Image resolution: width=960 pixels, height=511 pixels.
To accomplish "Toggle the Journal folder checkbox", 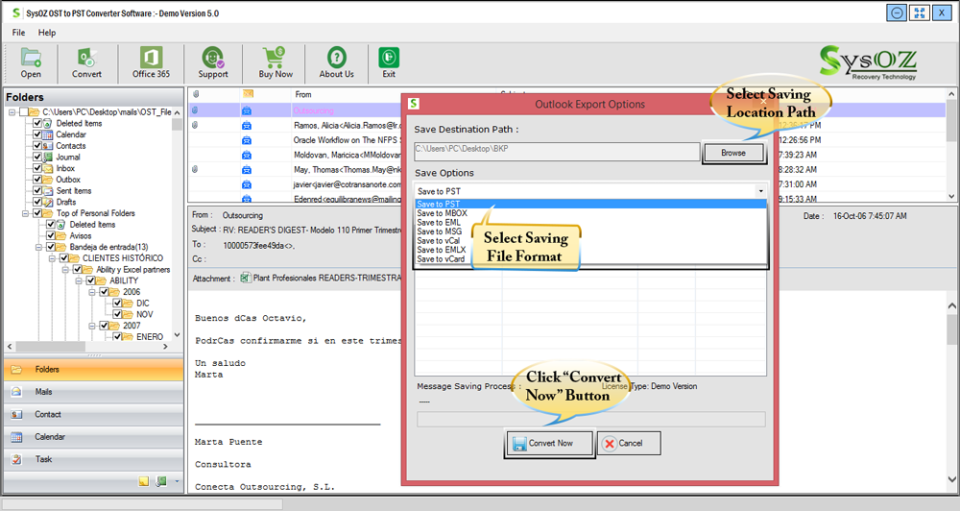I will pyautogui.click(x=37, y=157).
